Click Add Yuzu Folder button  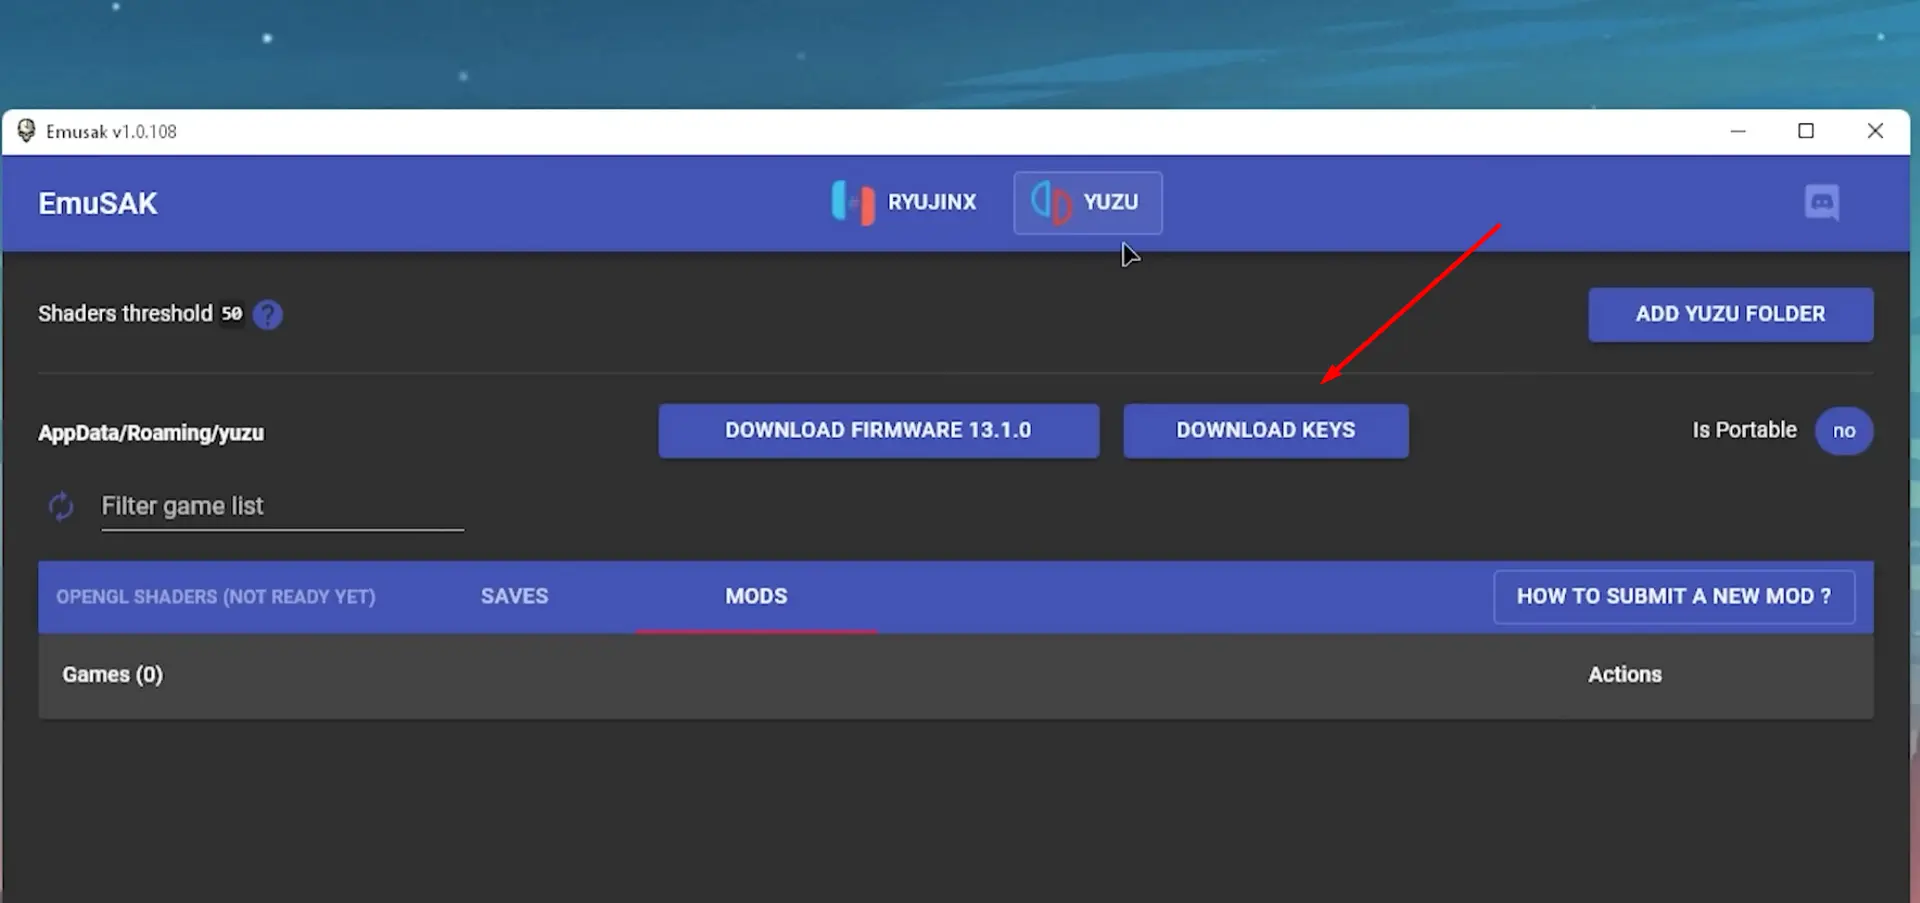1730,314
